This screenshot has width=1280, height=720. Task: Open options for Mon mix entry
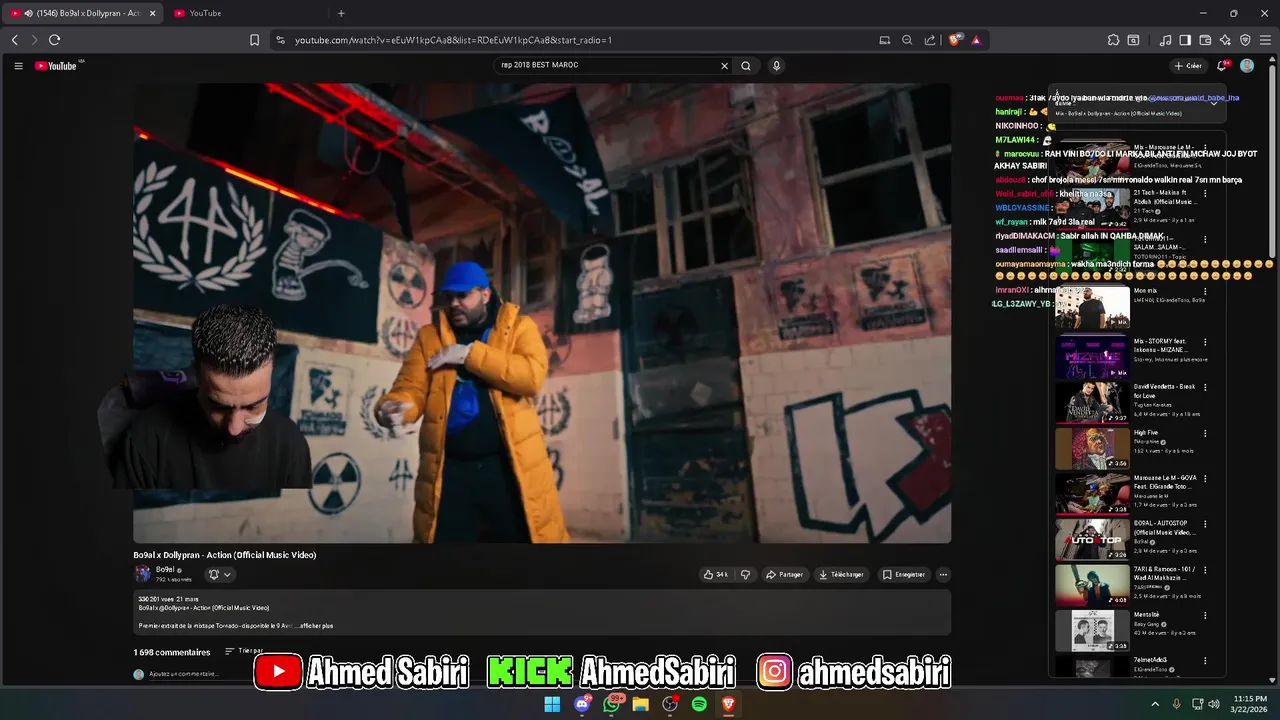coord(1205,292)
